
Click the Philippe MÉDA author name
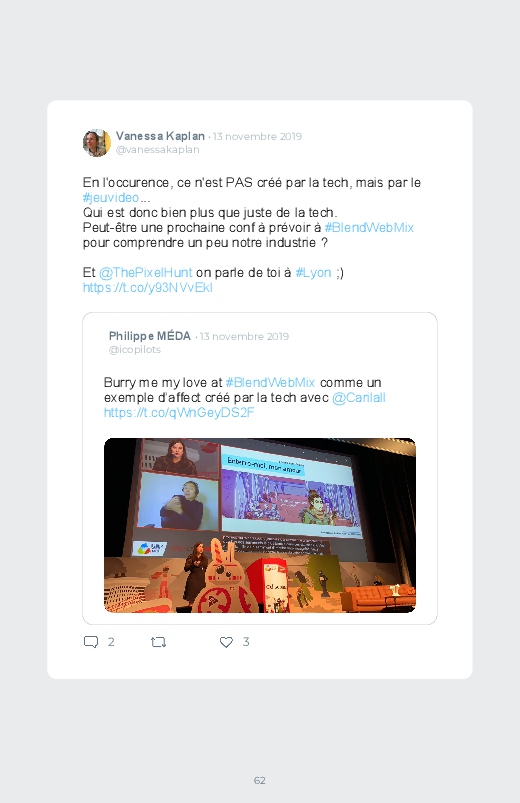point(150,336)
